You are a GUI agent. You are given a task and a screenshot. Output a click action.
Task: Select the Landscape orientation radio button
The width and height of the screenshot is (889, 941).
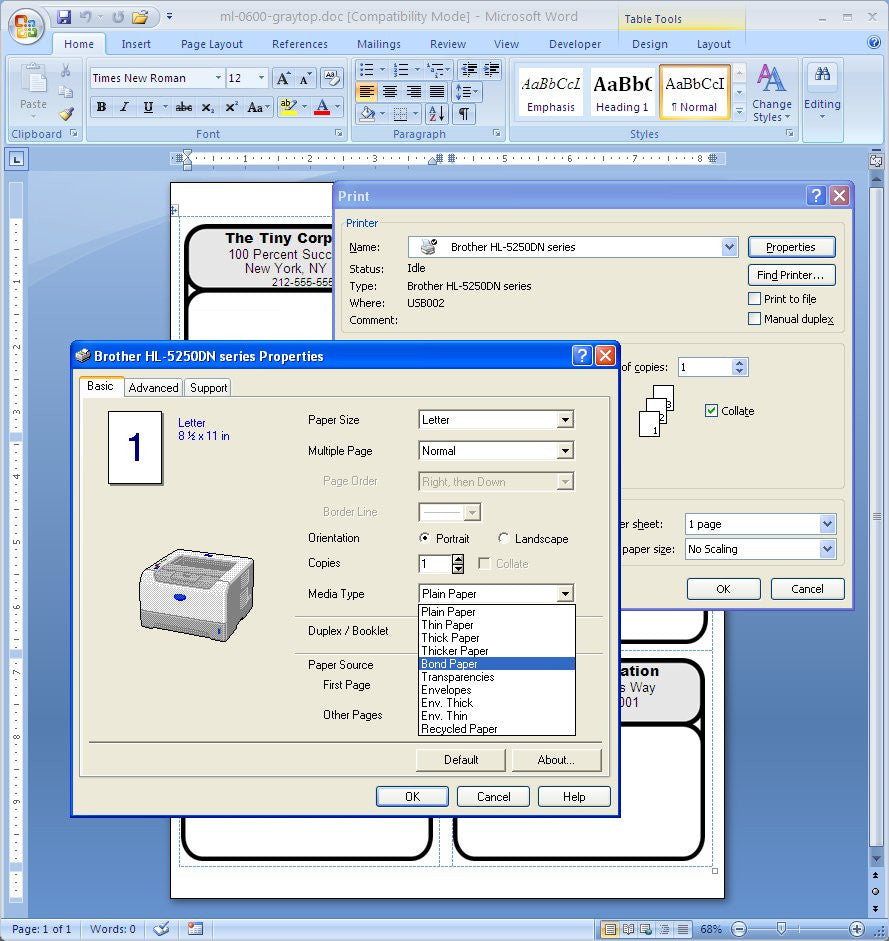pyautogui.click(x=503, y=539)
